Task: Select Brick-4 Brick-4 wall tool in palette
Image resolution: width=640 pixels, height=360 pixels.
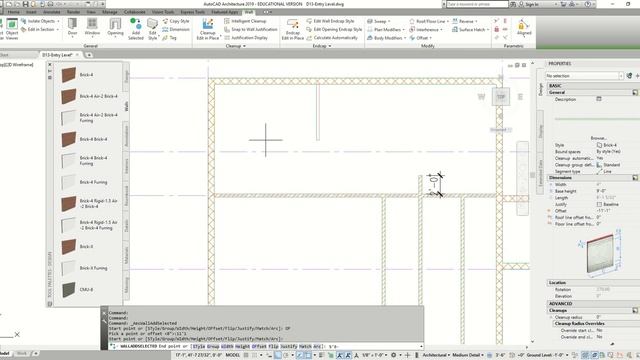Action: 84,139
